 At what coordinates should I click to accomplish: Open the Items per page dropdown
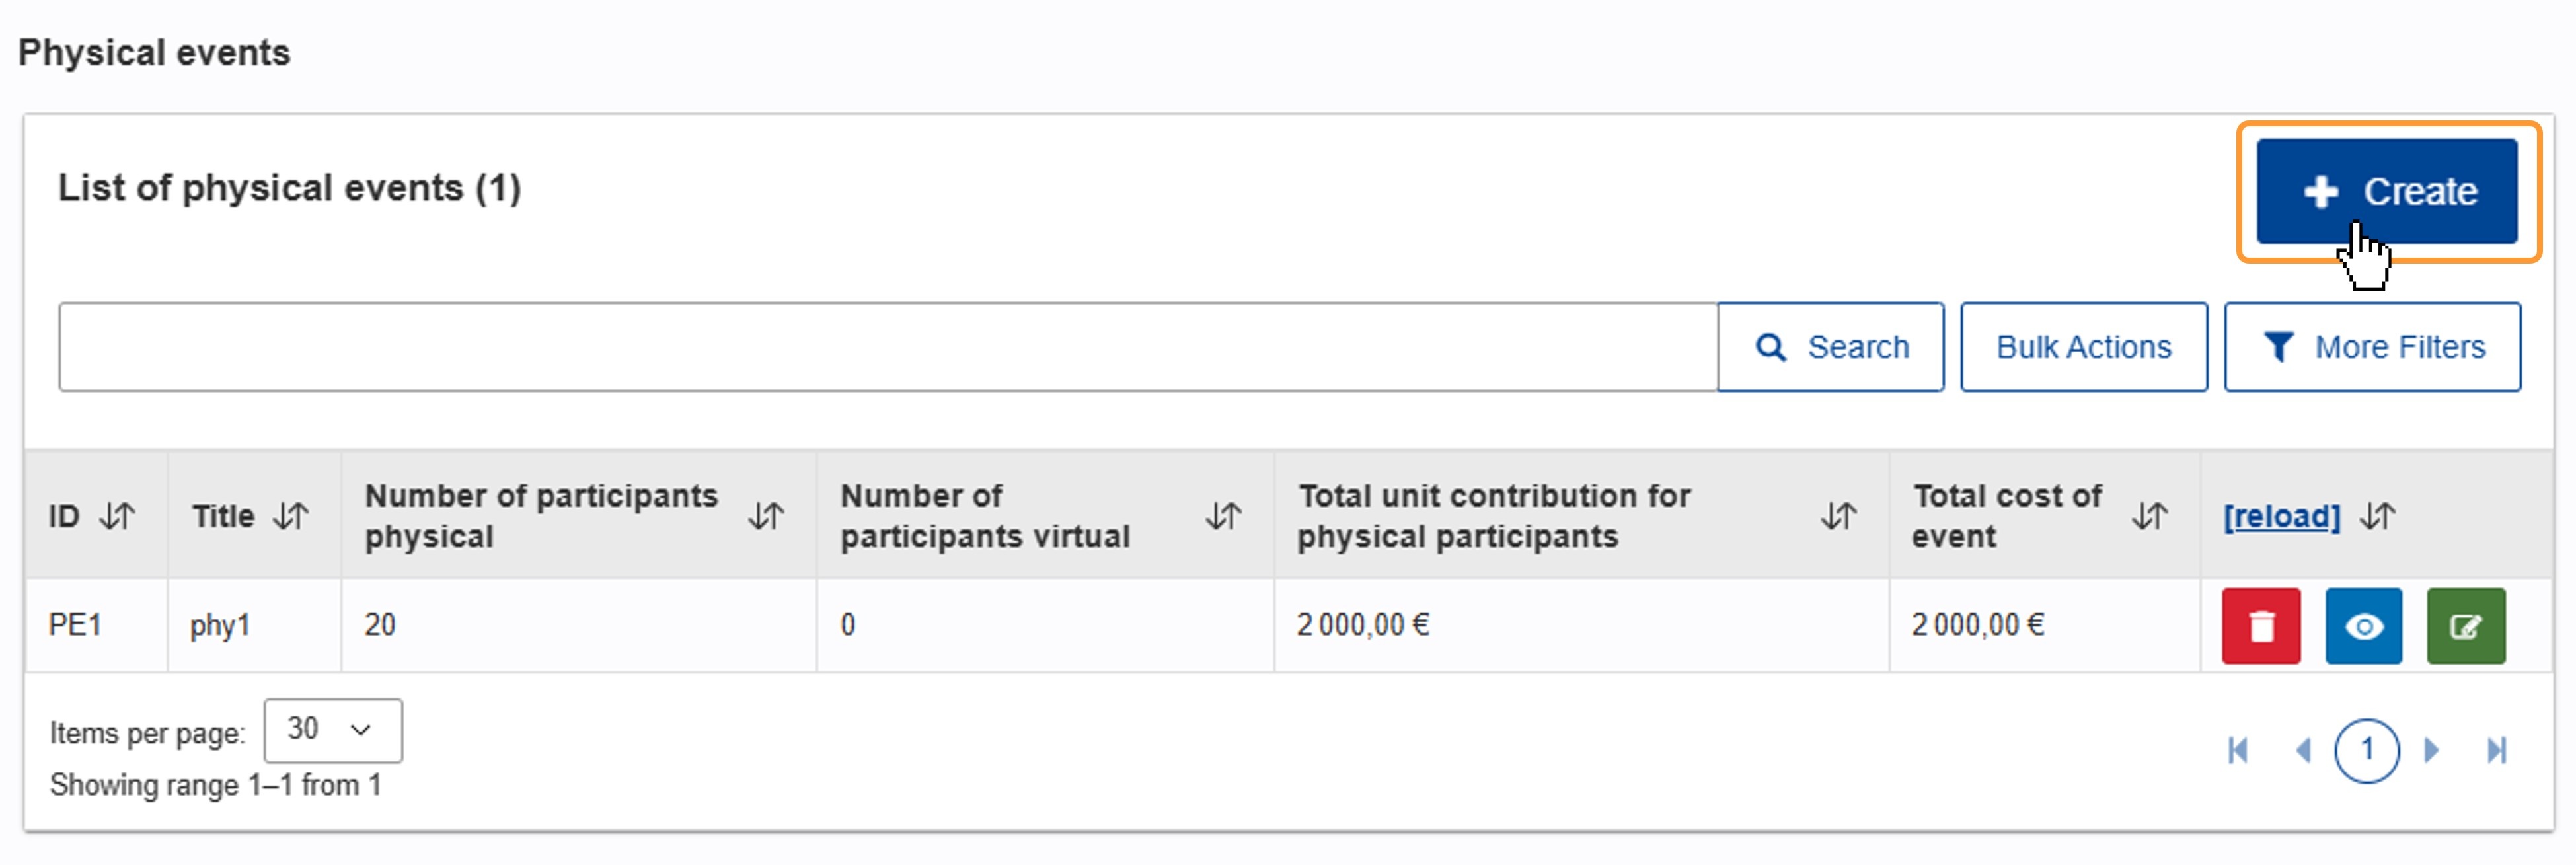pos(333,730)
